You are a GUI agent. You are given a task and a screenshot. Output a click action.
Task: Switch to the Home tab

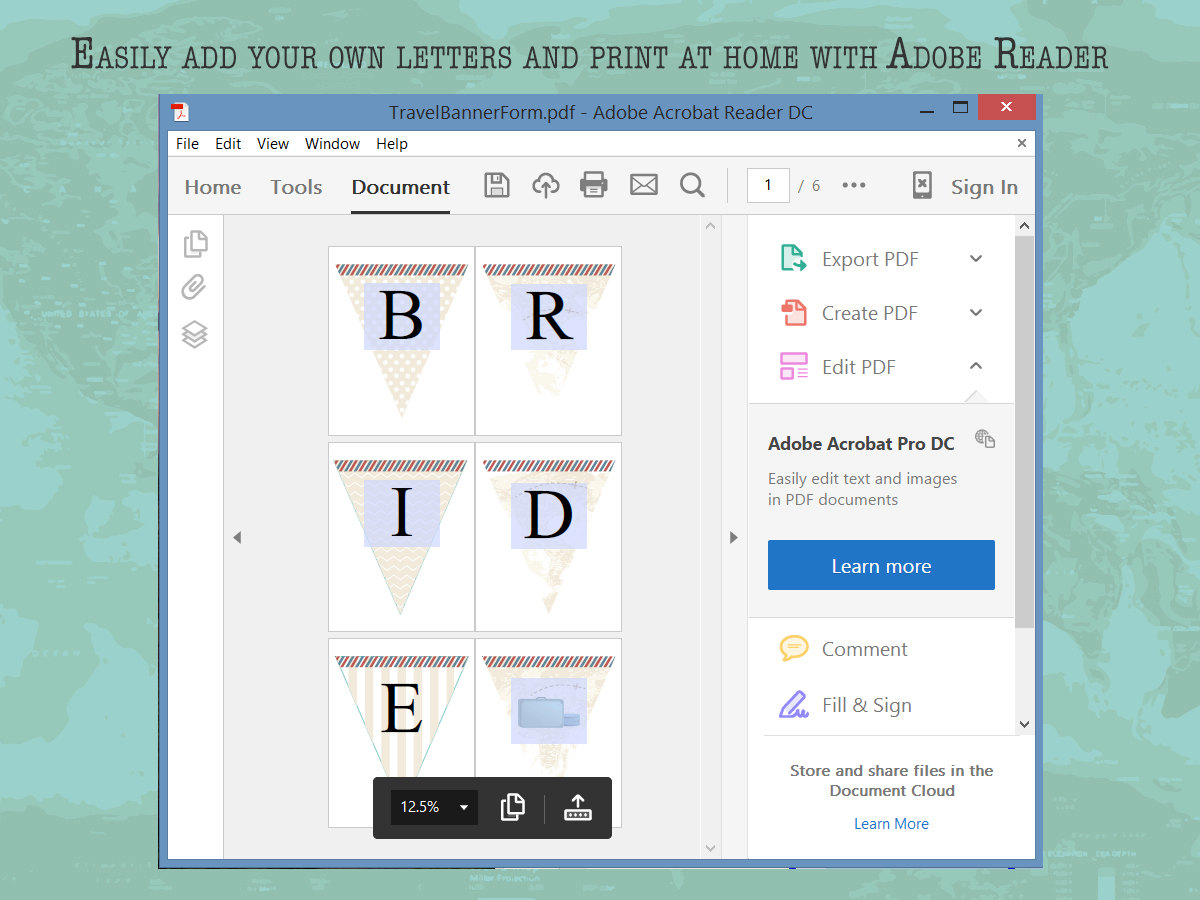point(213,187)
